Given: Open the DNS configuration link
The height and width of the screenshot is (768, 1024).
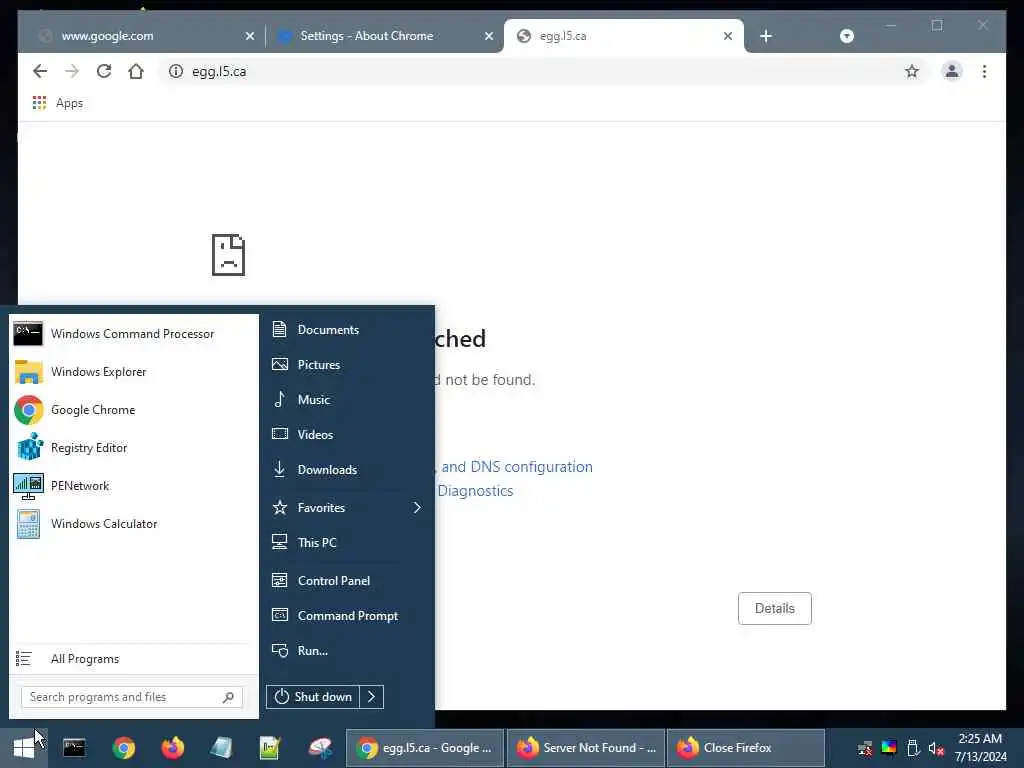Looking at the screenshot, I should click(517, 467).
